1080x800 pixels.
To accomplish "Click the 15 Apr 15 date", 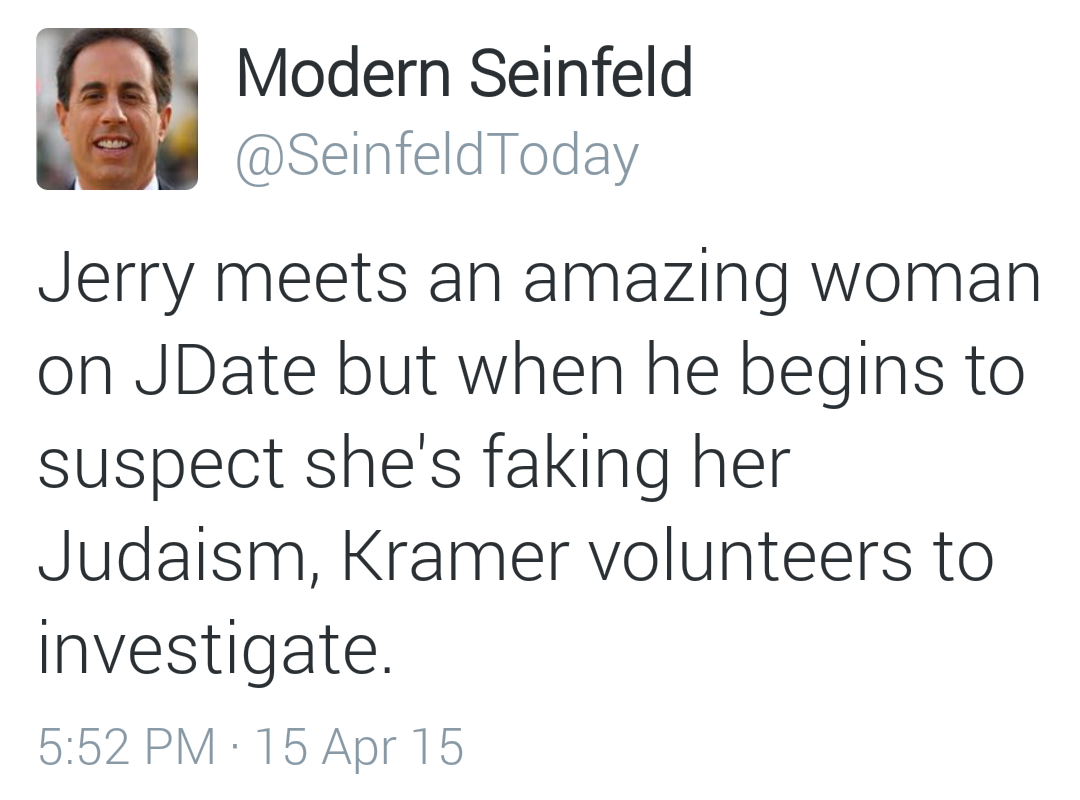I will pos(359,747).
